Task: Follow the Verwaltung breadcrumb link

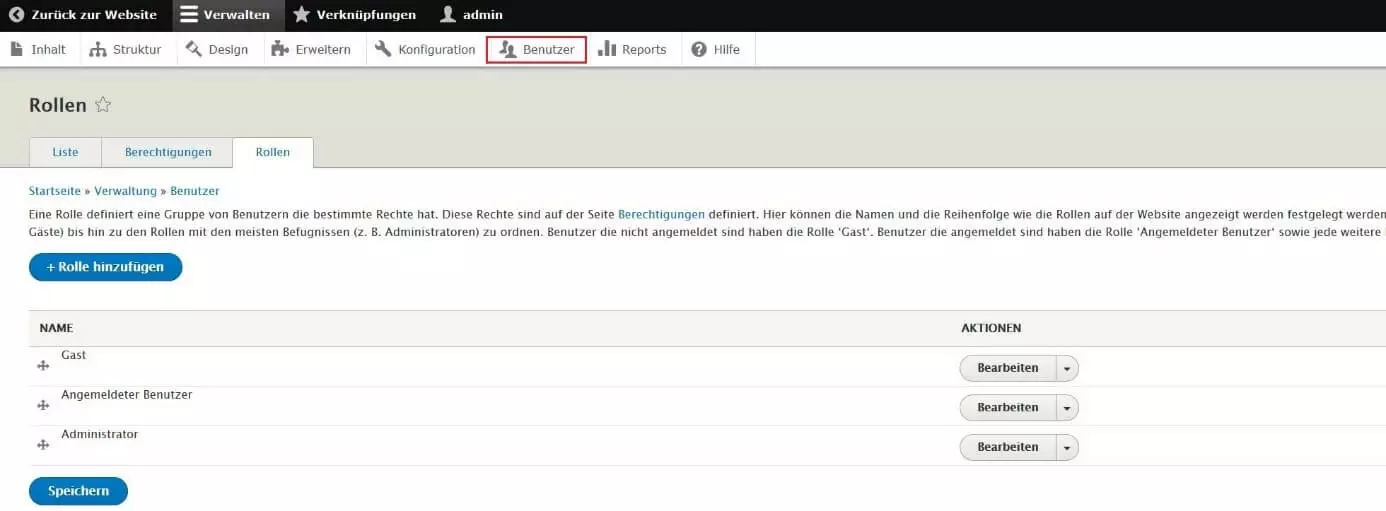Action: point(126,190)
